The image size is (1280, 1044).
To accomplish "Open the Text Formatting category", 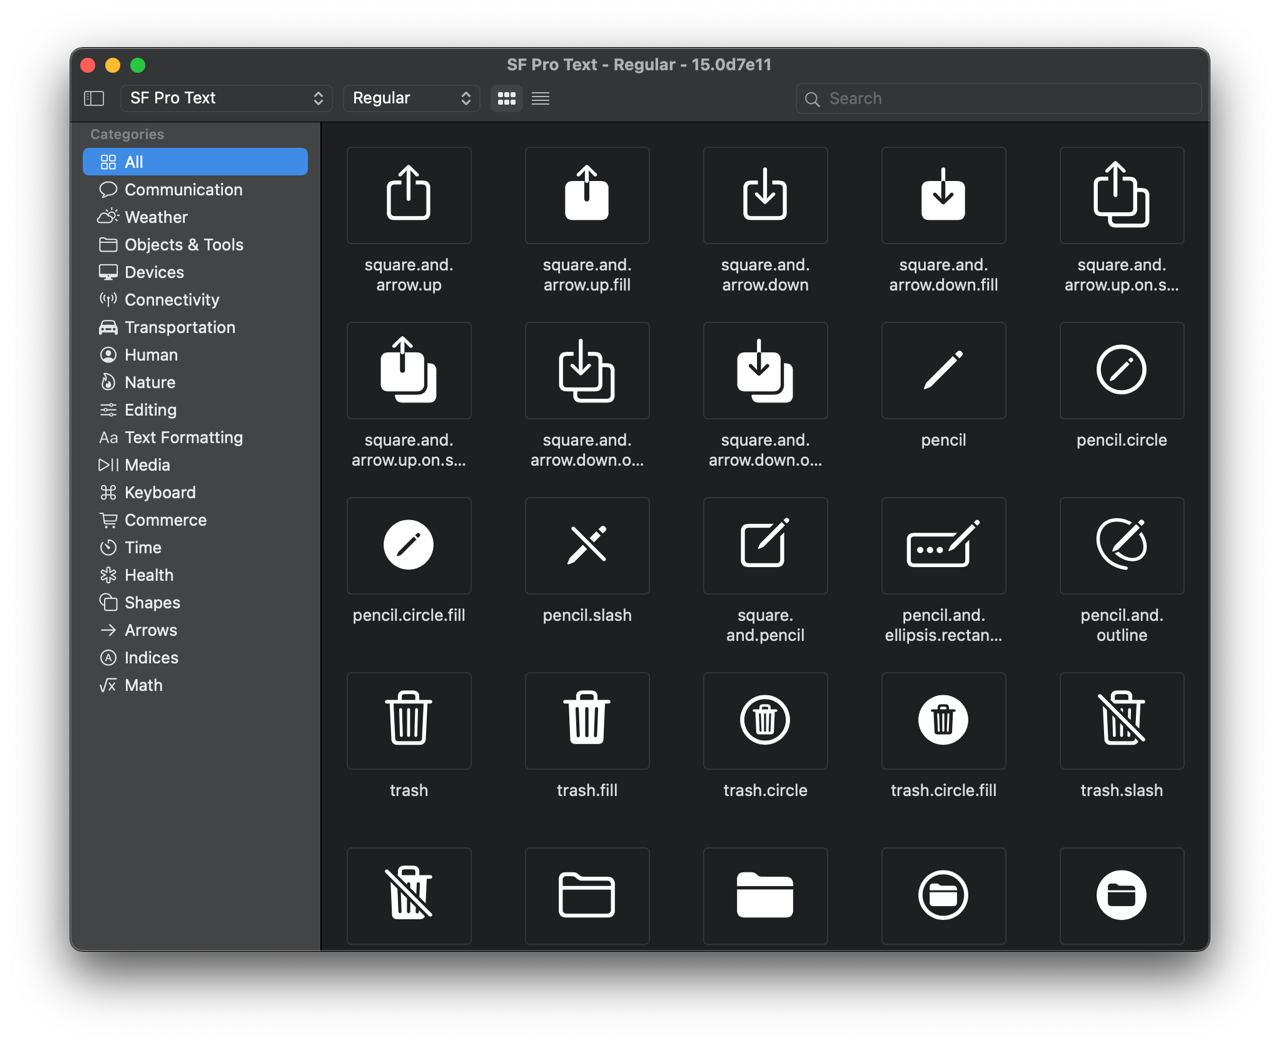I will point(195,437).
